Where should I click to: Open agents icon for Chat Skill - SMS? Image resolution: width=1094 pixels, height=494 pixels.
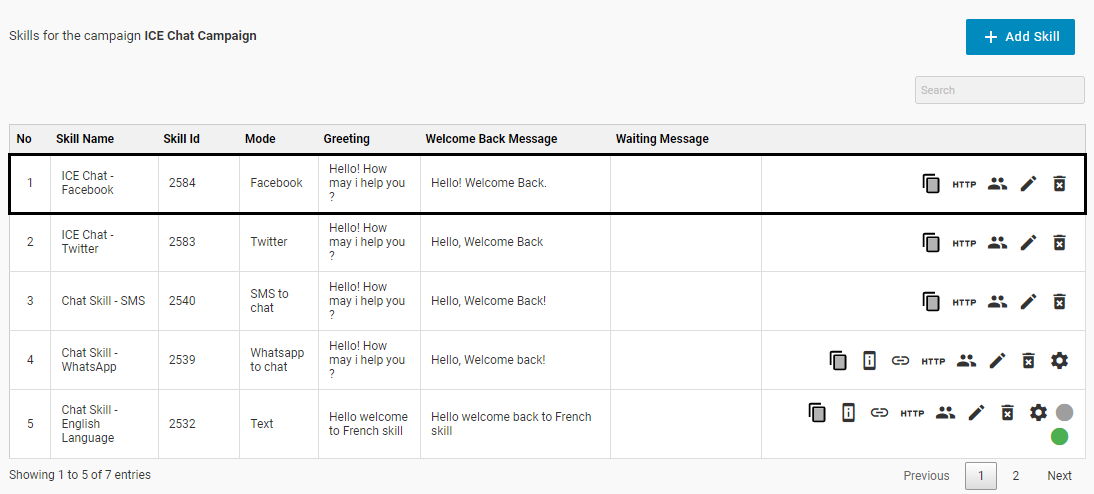tap(997, 301)
